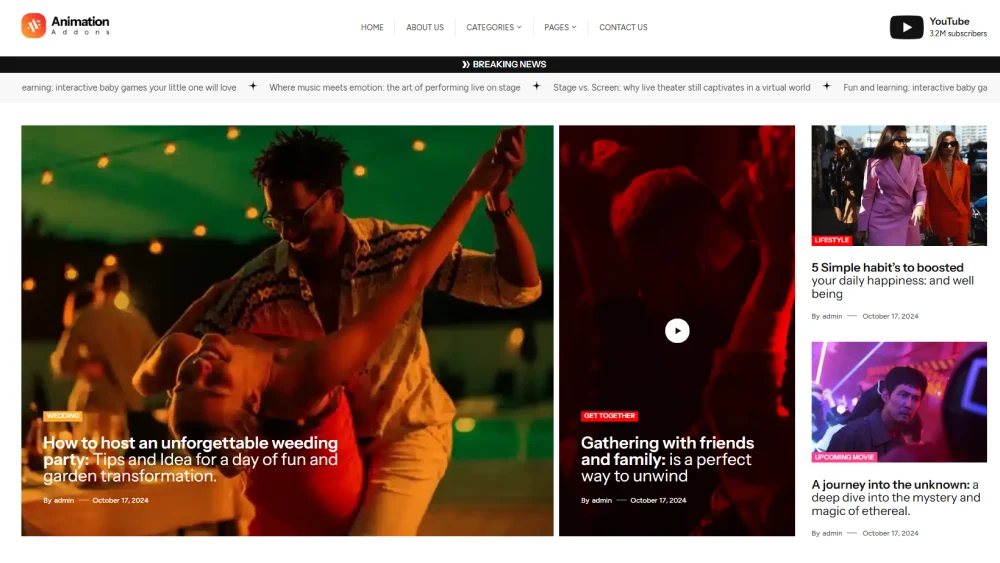Open the Home menu item

[372, 27]
